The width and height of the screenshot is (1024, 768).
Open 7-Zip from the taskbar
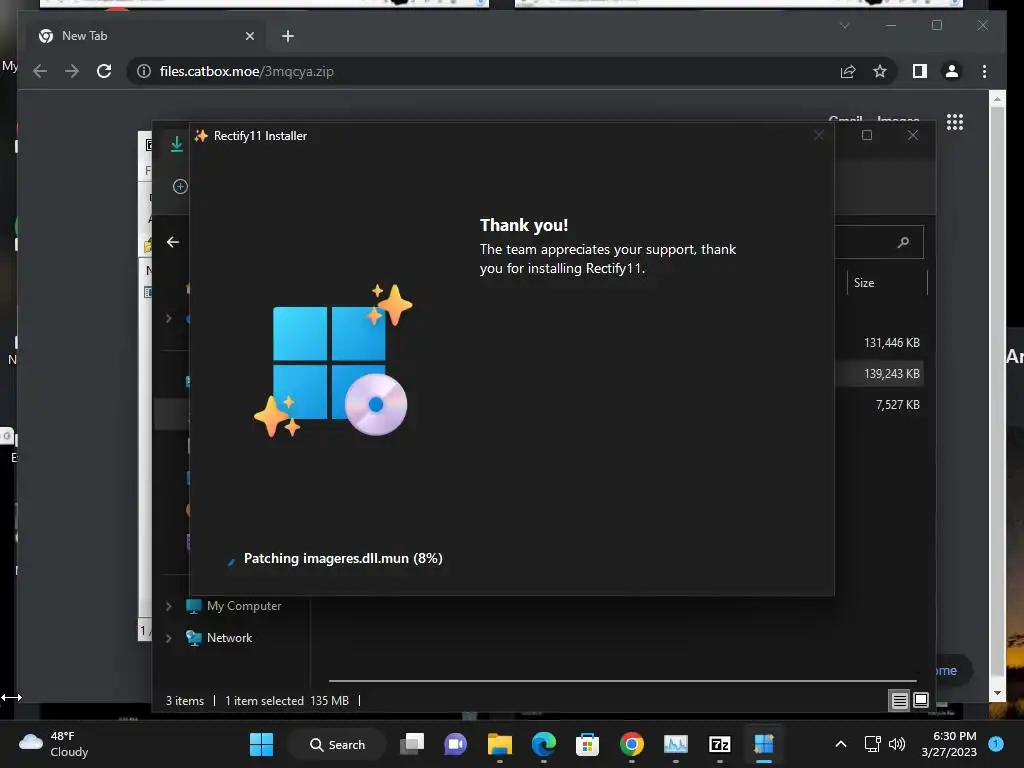(x=719, y=744)
